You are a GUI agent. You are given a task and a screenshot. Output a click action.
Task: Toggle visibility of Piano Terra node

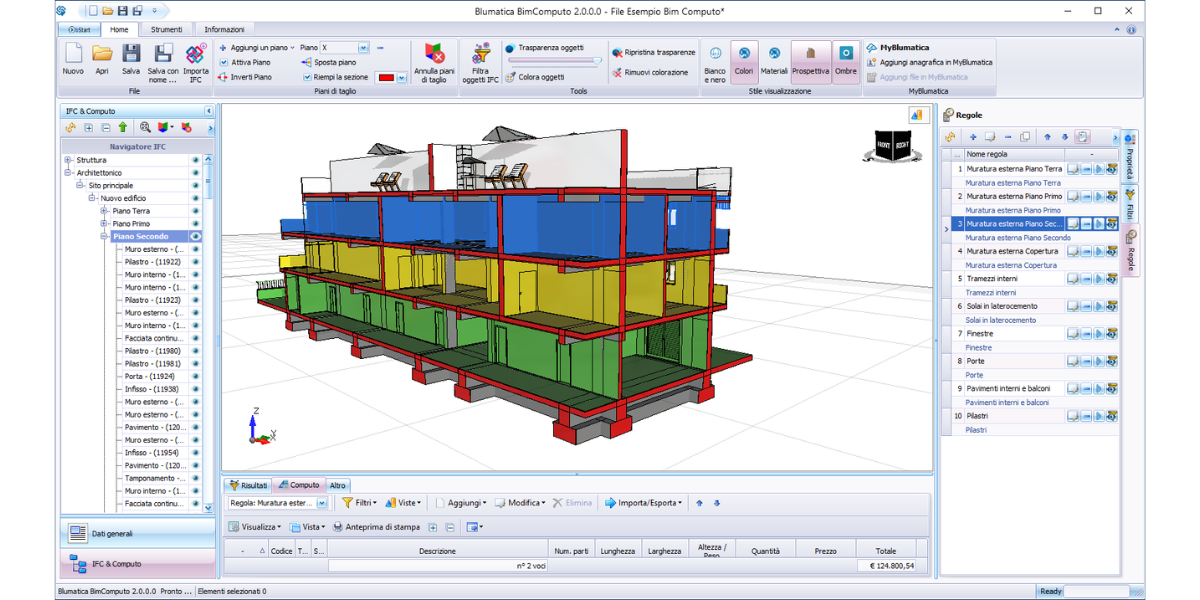point(195,211)
